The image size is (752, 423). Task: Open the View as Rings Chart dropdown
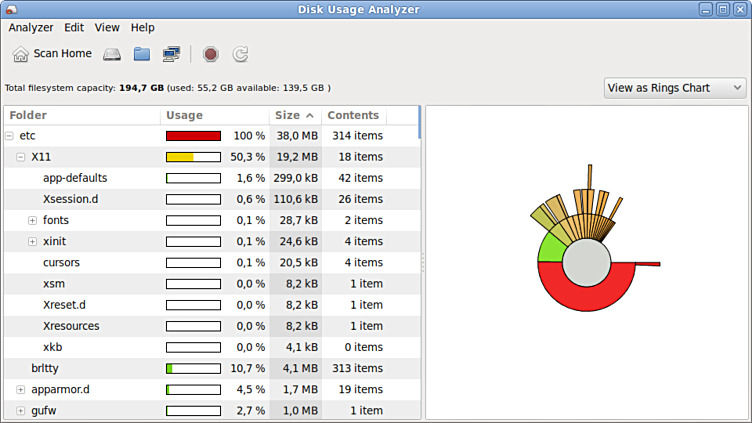(x=675, y=88)
